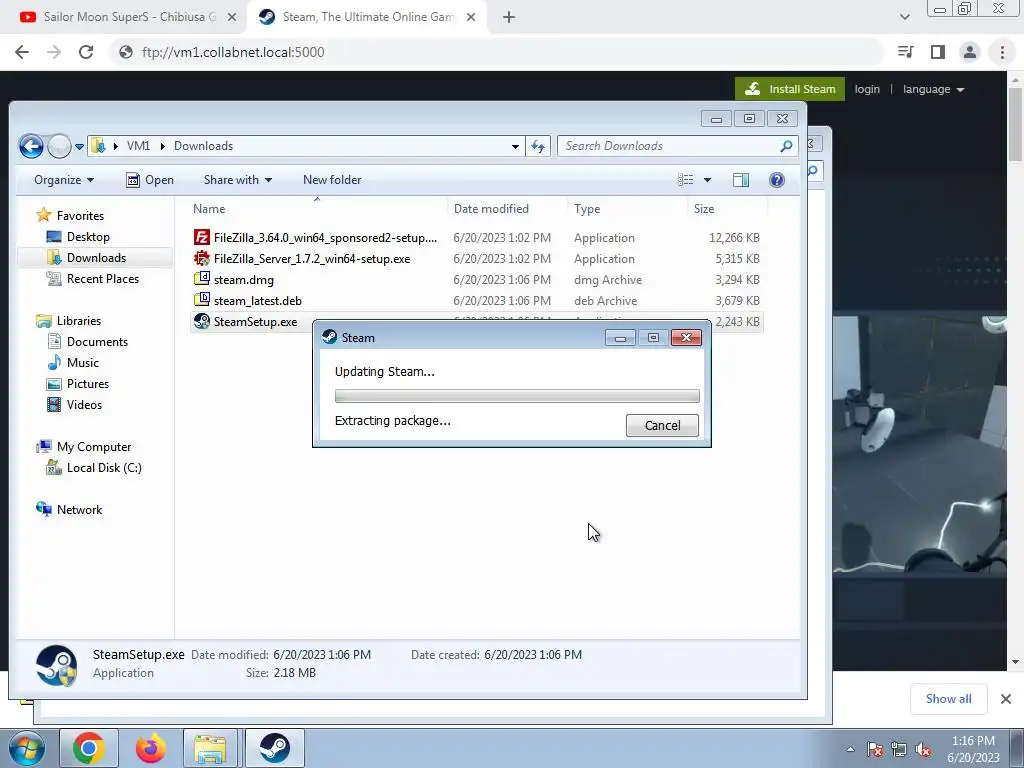Screen dimensions: 1024x768
Task: Toggle Chrome side panel icon
Action: coord(938,52)
